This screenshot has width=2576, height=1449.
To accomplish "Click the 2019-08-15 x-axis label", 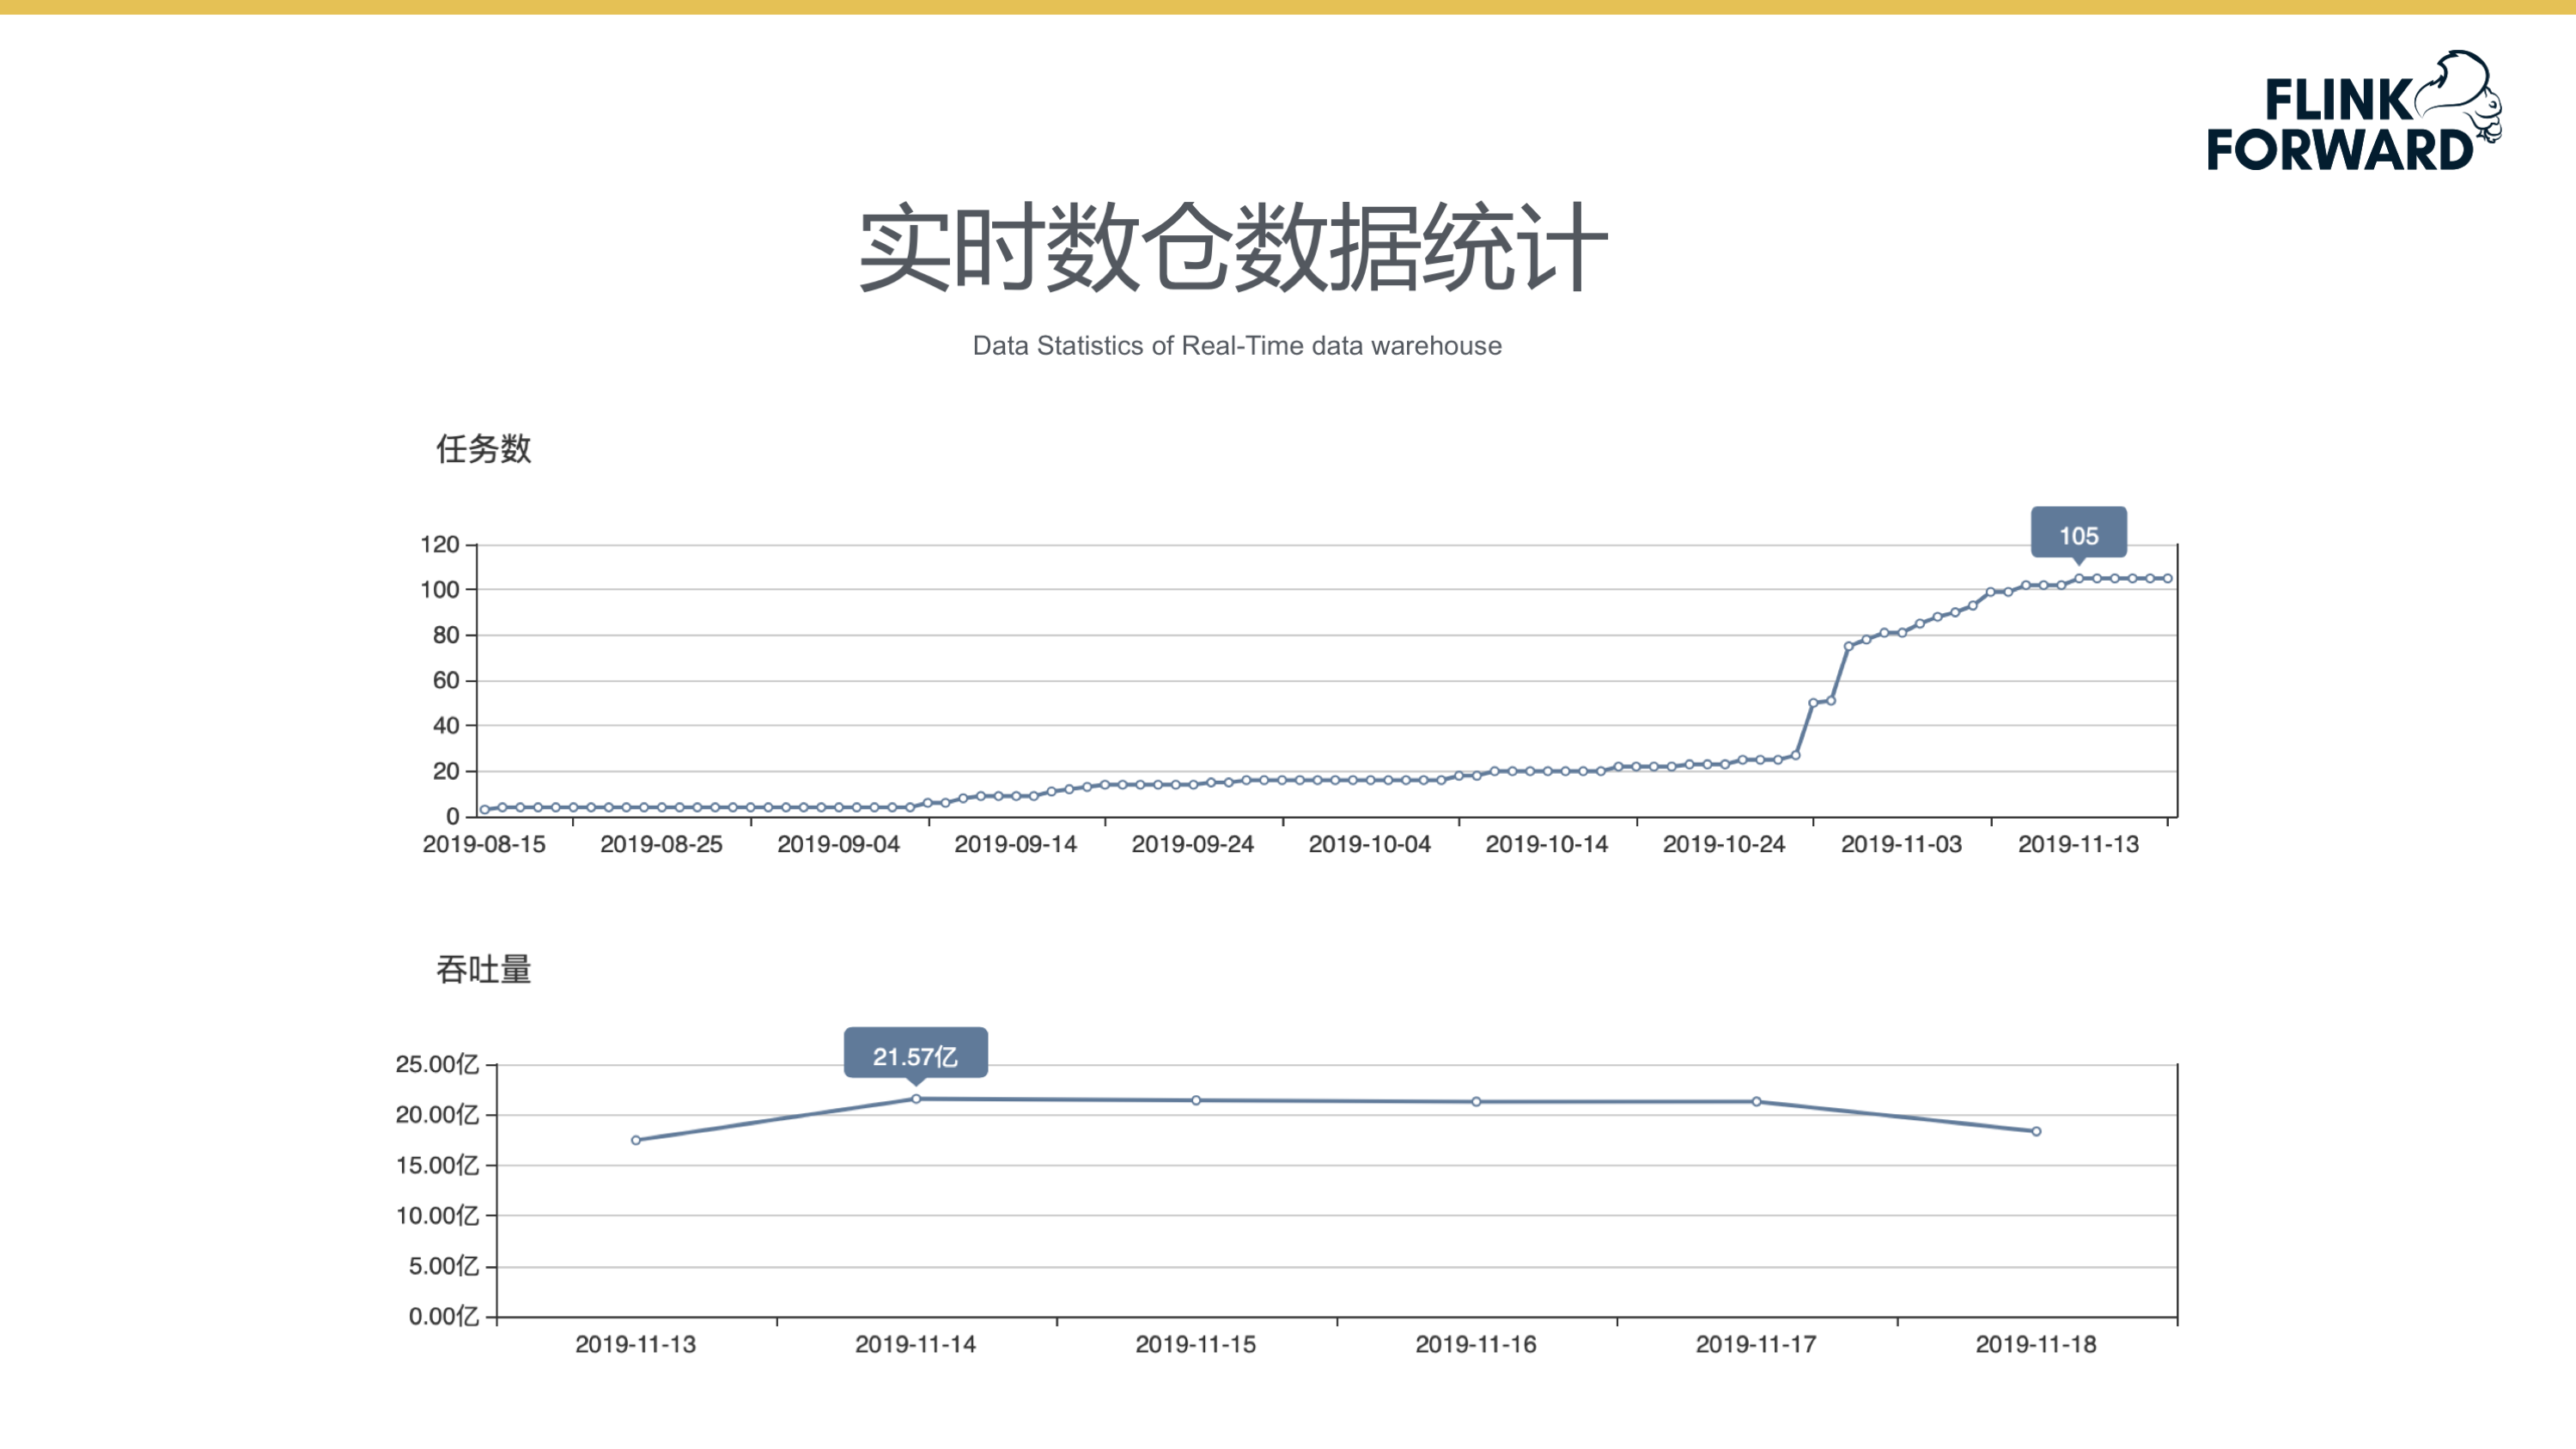I will (484, 844).
